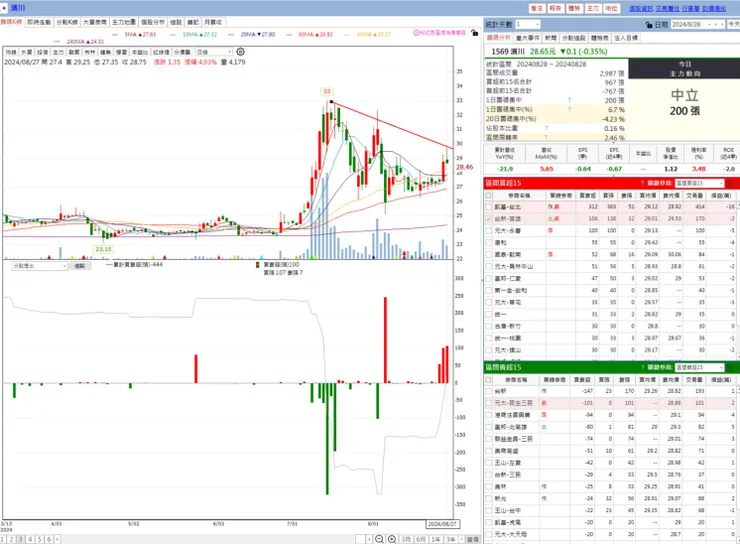The width and height of the screenshot is (740, 544).
Task: Open 關聯券商 dropdown in 區間賣超15 header
Action: (x=700, y=367)
